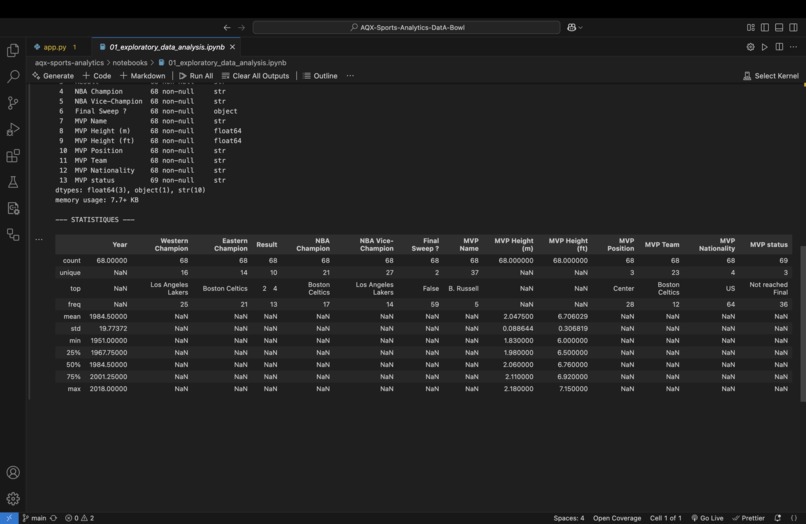
Task: Open the Manage settings gear
Action: click(13, 498)
